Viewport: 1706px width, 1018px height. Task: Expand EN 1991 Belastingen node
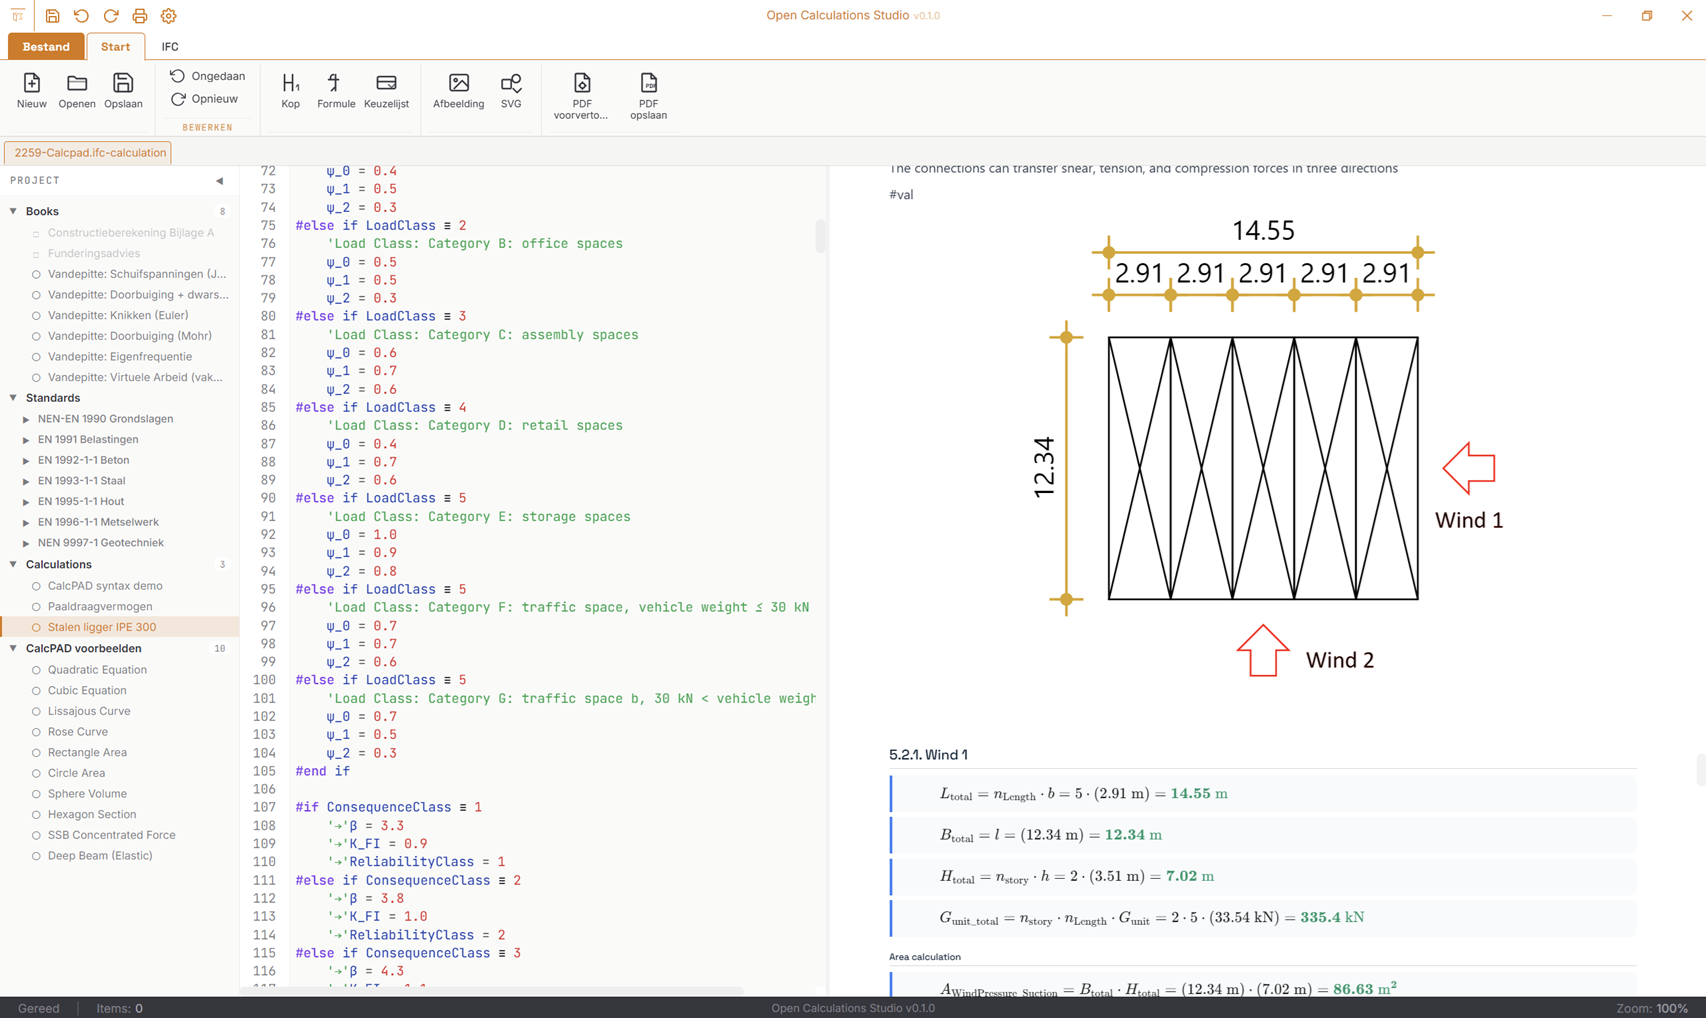[x=26, y=440]
